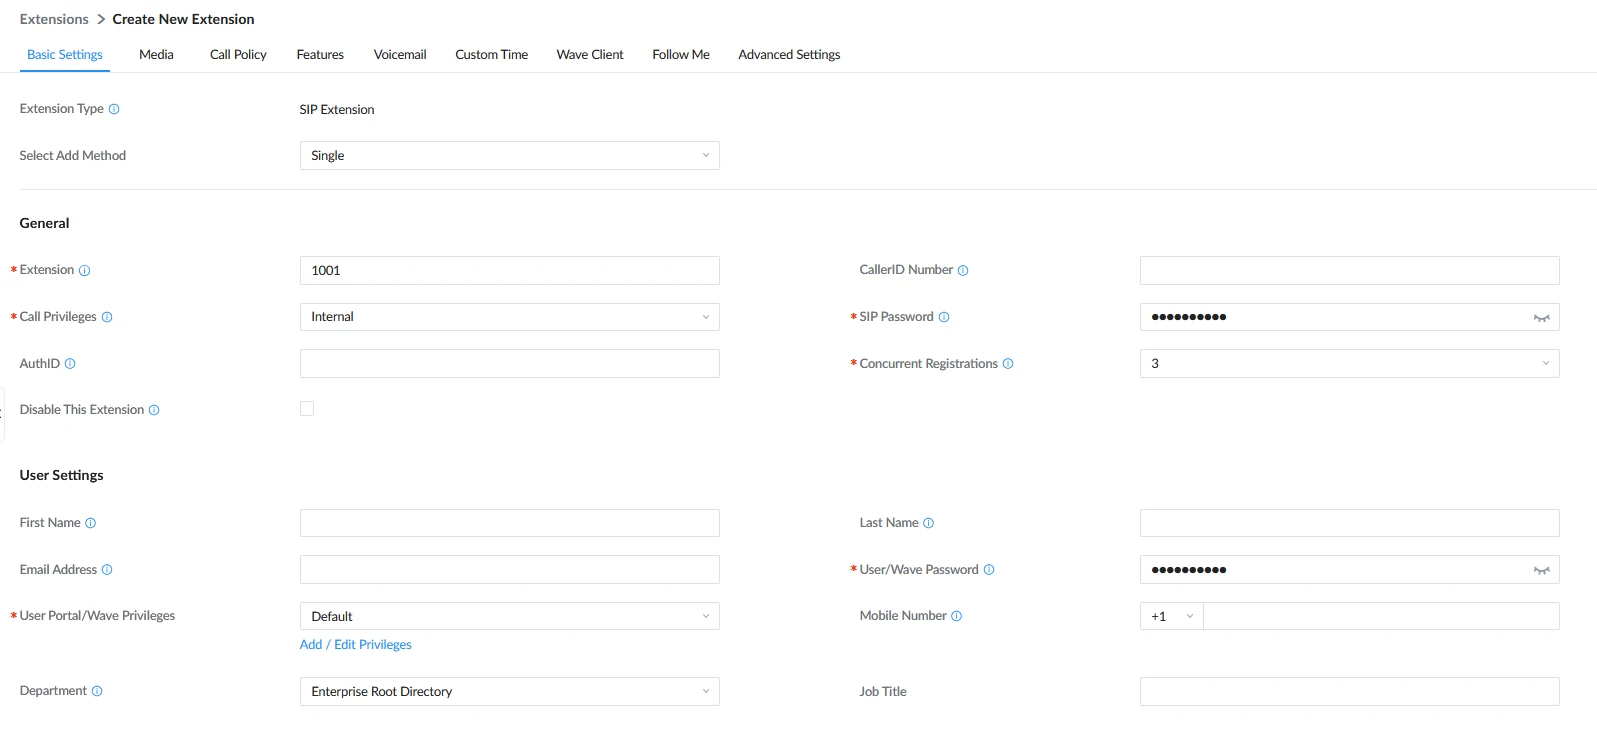
Task: Click info icon beside CallerID Number
Action: (x=963, y=270)
